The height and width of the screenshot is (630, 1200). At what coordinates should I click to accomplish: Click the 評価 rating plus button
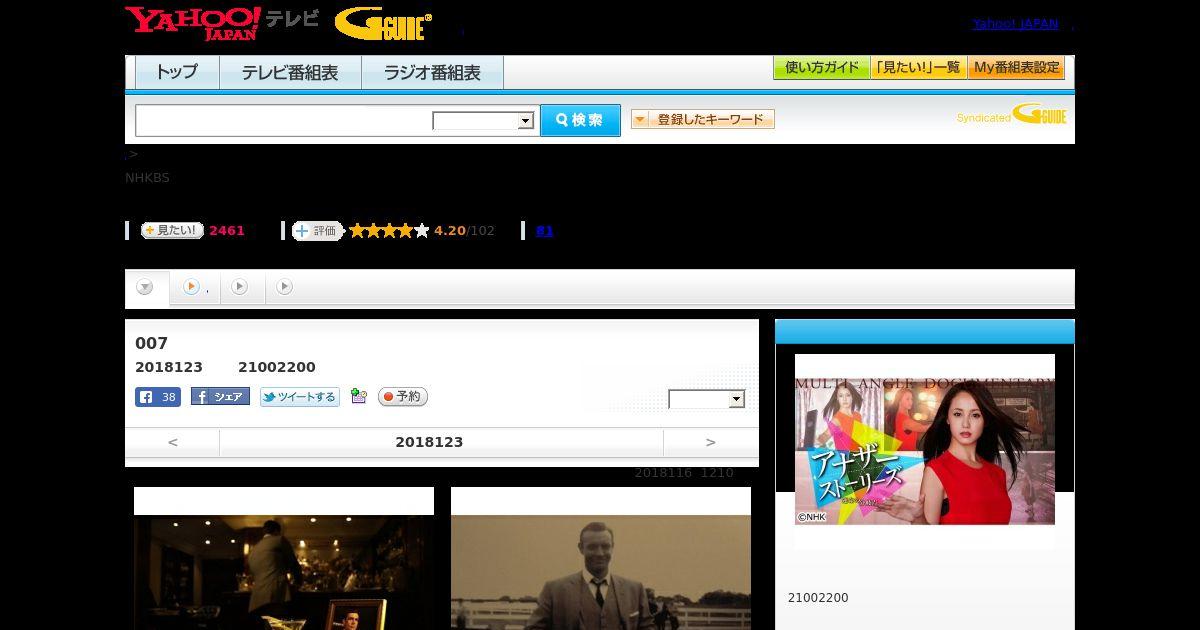317,231
